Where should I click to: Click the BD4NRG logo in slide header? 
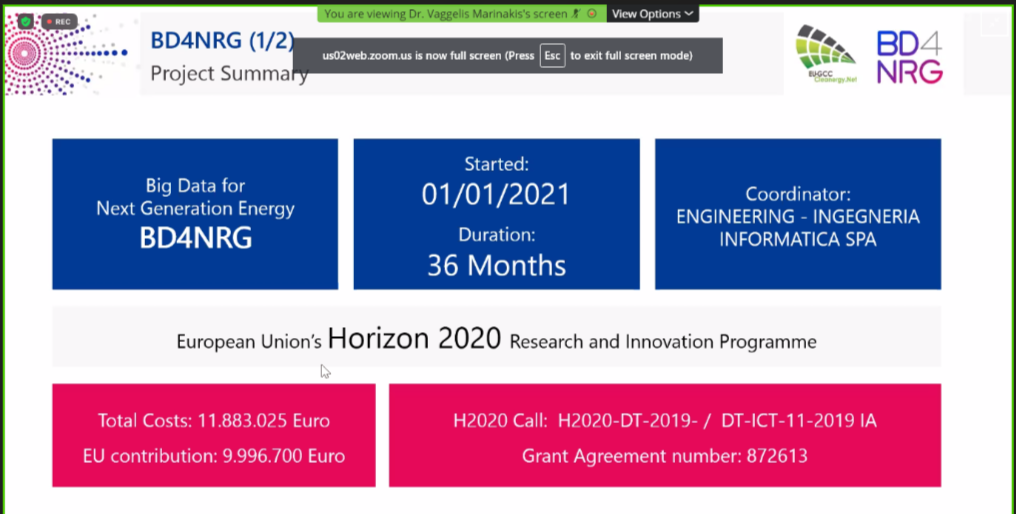pos(910,57)
